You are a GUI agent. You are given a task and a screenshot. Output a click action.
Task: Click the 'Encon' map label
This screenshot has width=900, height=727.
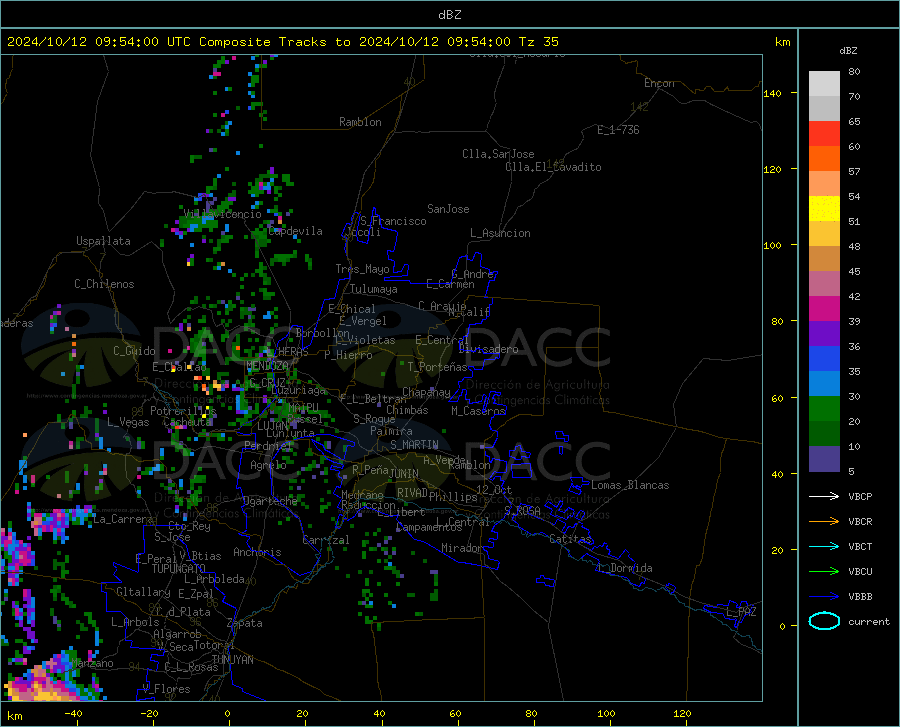(x=659, y=83)
